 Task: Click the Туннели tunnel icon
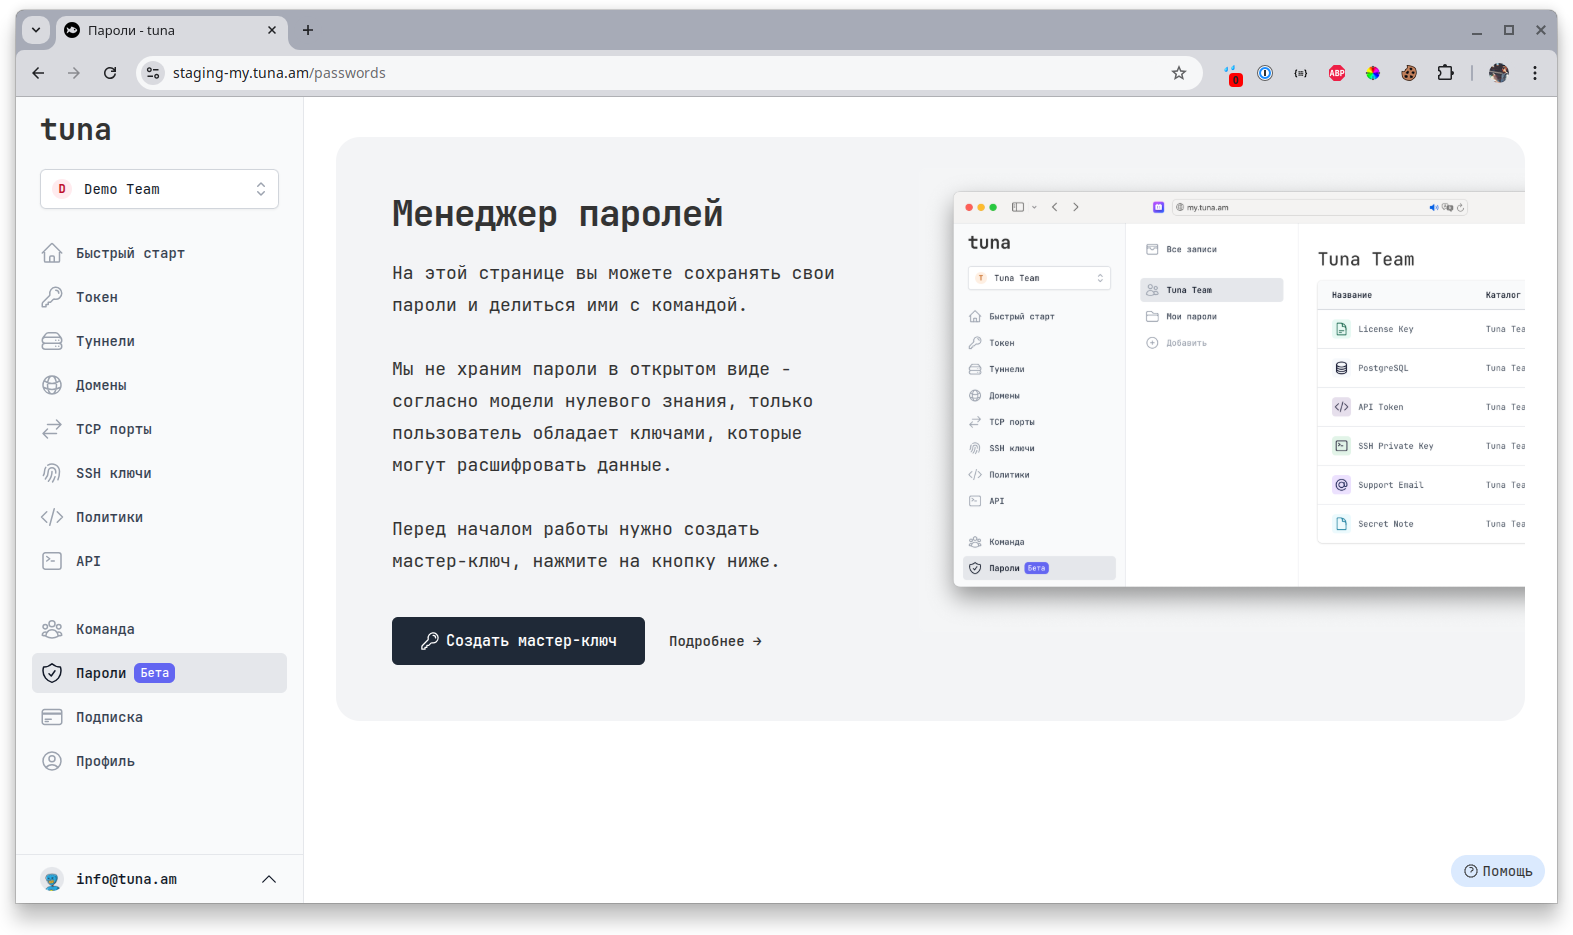[52, 341]
